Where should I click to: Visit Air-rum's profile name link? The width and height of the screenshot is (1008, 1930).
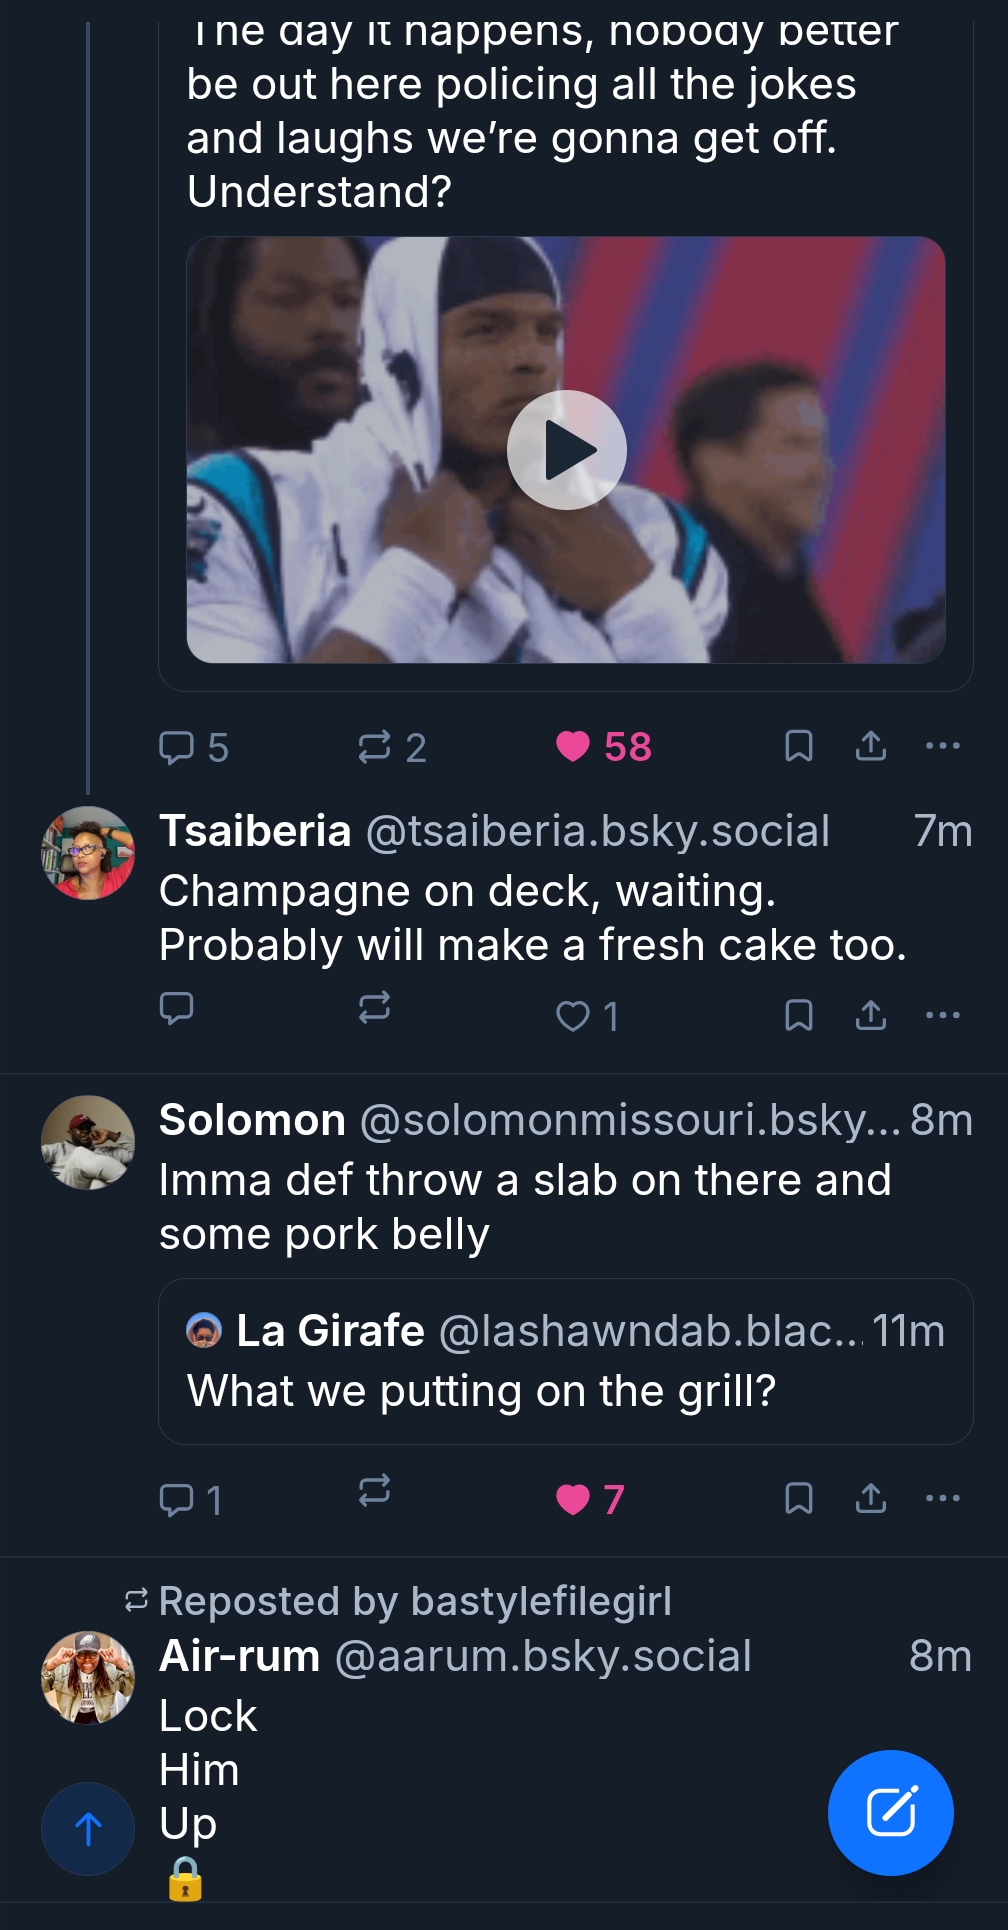coord(240,1656)
